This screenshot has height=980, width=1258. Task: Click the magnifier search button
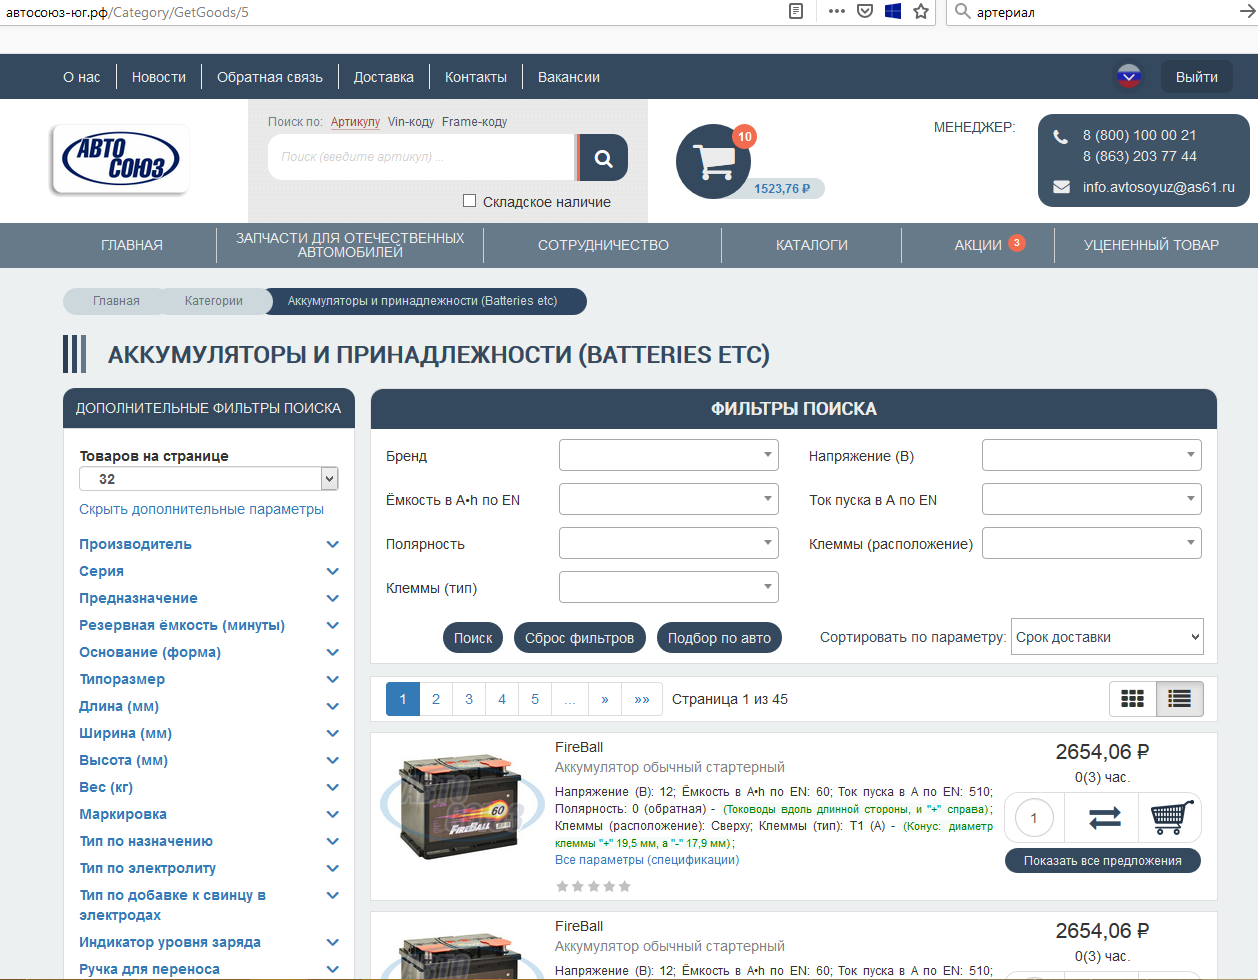coord(603,158)
